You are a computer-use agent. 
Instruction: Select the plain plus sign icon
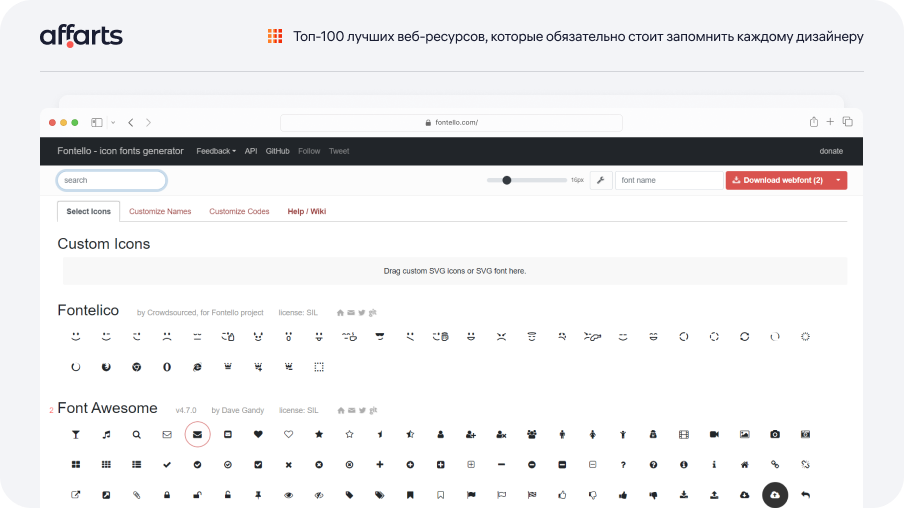(x=380, y=465)
